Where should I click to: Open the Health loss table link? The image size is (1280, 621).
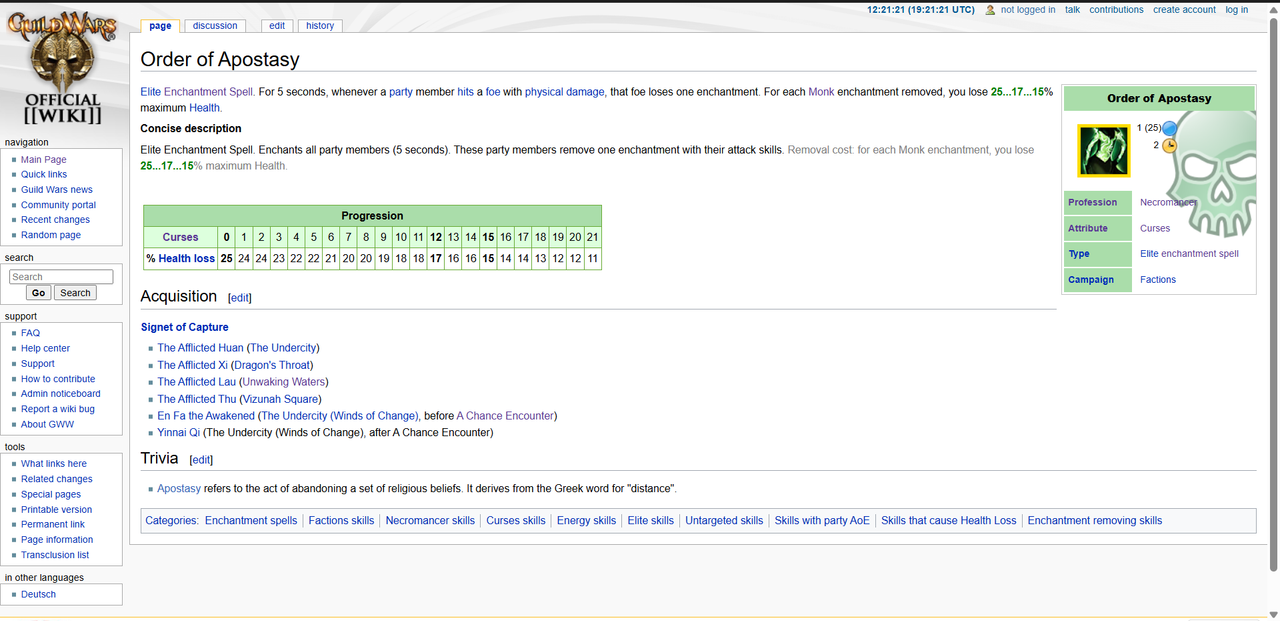pos(187,258)
